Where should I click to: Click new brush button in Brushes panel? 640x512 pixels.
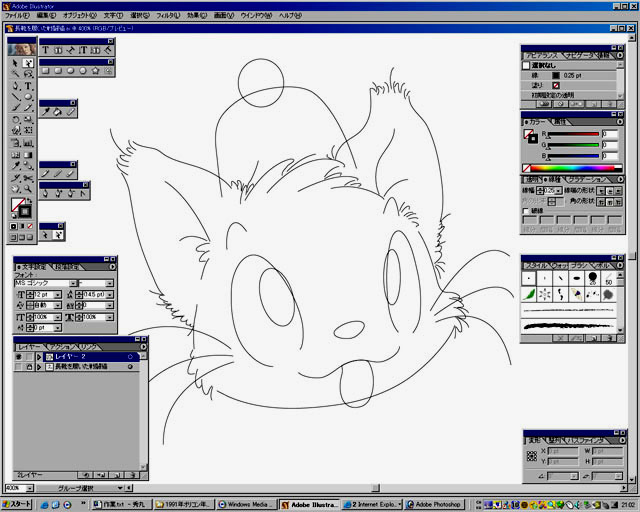[594, 338]
